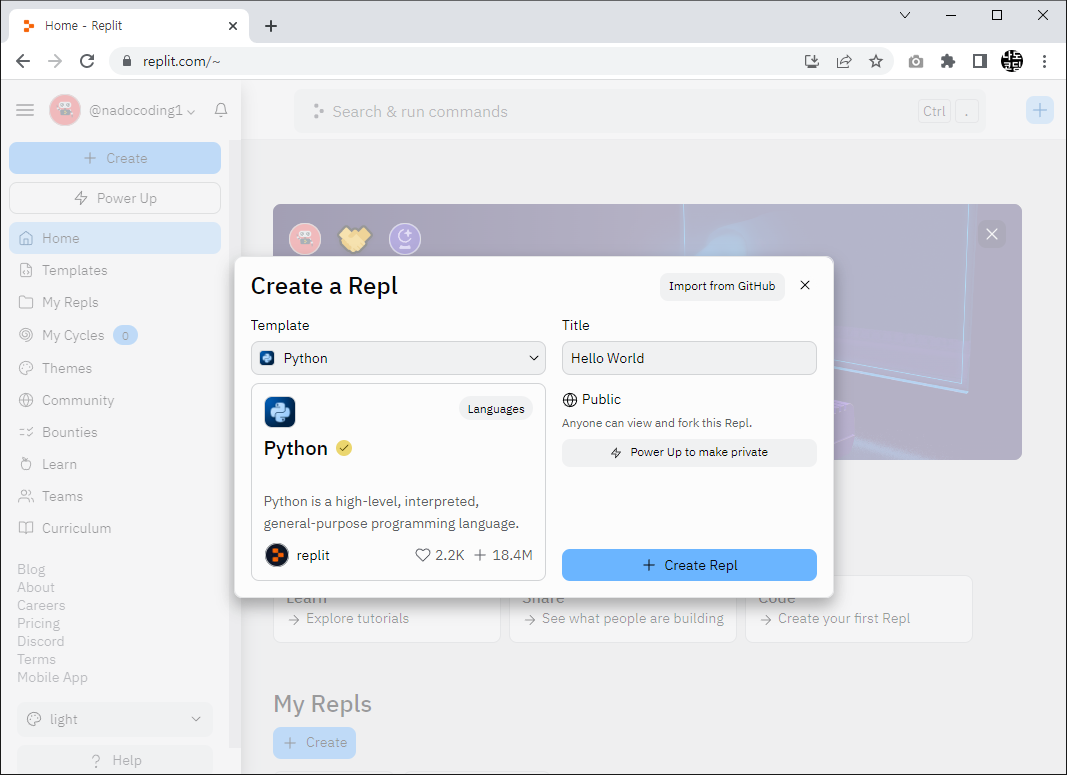Screen dimensions: 1067x775
Task: Open the Blog link
Action: (x=31, y=570)
